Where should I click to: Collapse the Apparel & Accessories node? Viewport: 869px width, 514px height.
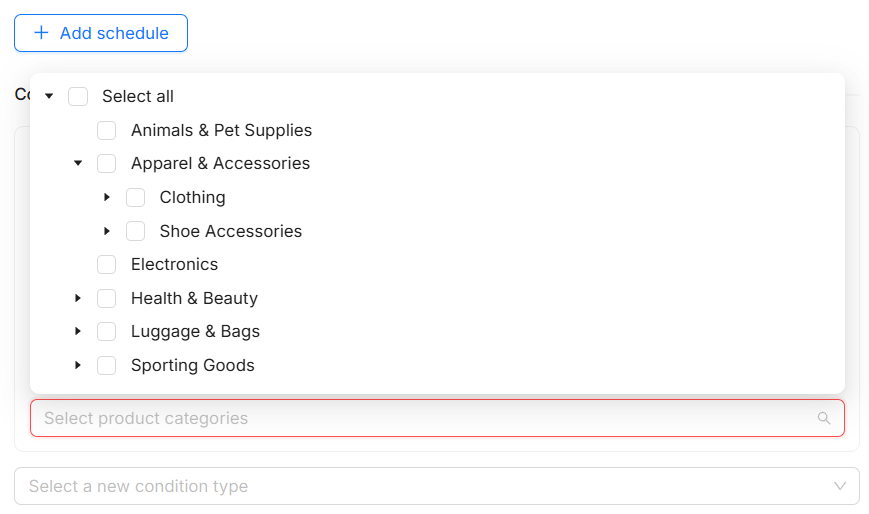point(78,163)
